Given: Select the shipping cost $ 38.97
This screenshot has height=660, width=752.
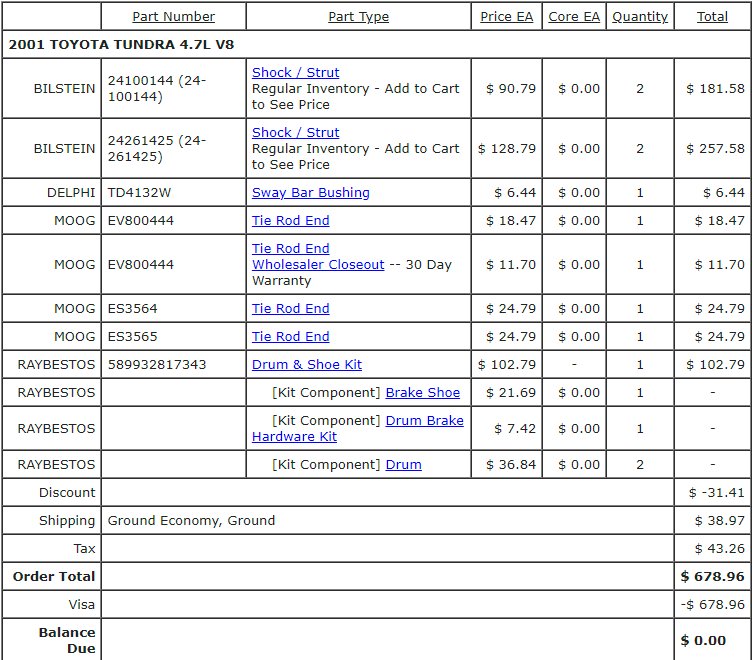Looking at the screenshot, I should click(719, 520).
